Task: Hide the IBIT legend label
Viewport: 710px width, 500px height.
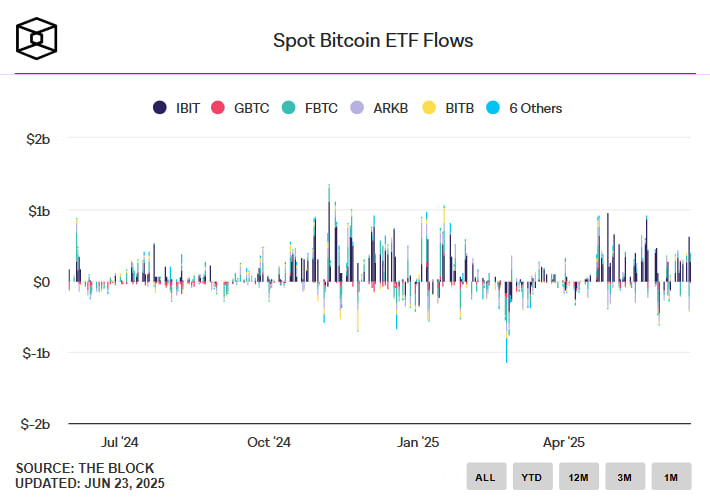Action: (x=188, y=108)
